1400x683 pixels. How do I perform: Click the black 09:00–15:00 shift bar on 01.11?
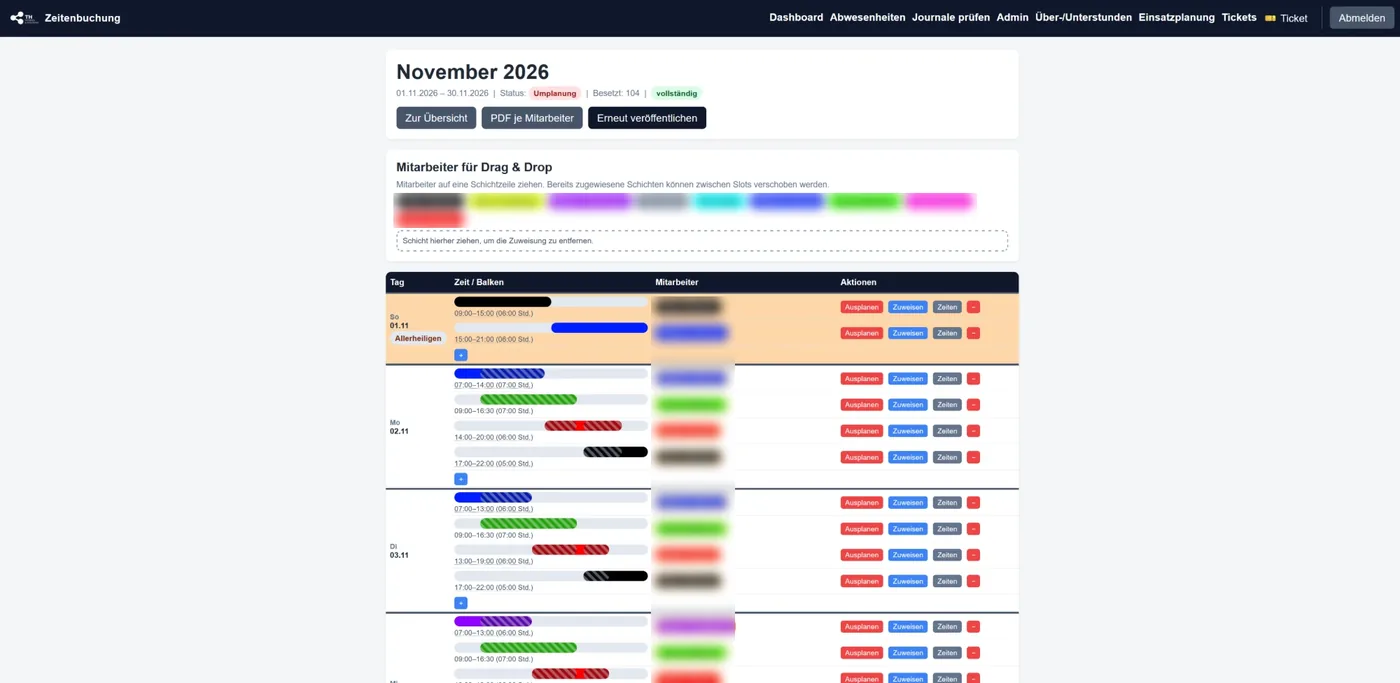tap(502, 302)
